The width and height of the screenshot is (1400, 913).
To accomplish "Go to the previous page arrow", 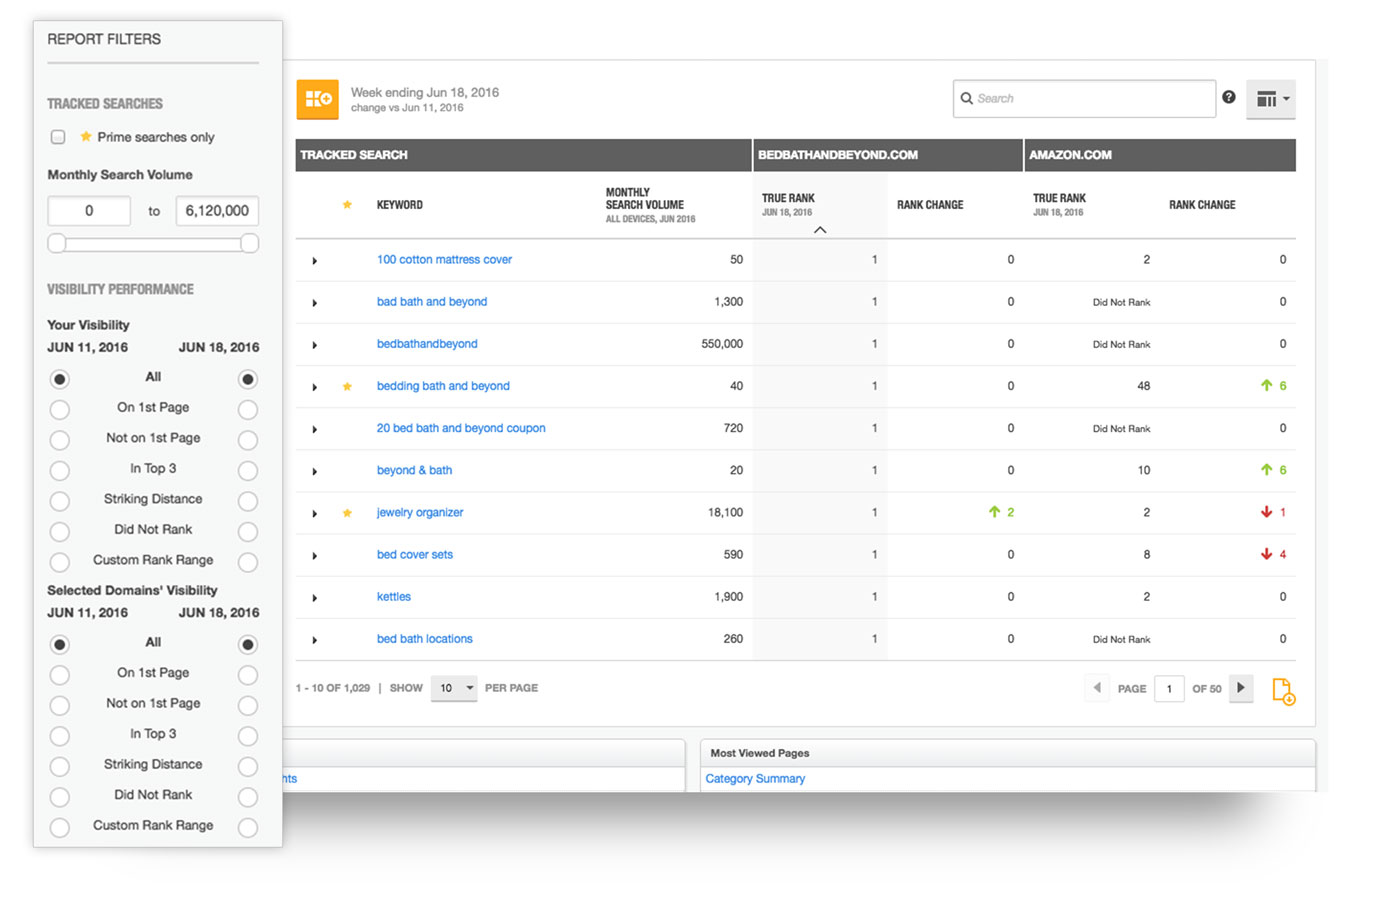I will (1097, 688).
